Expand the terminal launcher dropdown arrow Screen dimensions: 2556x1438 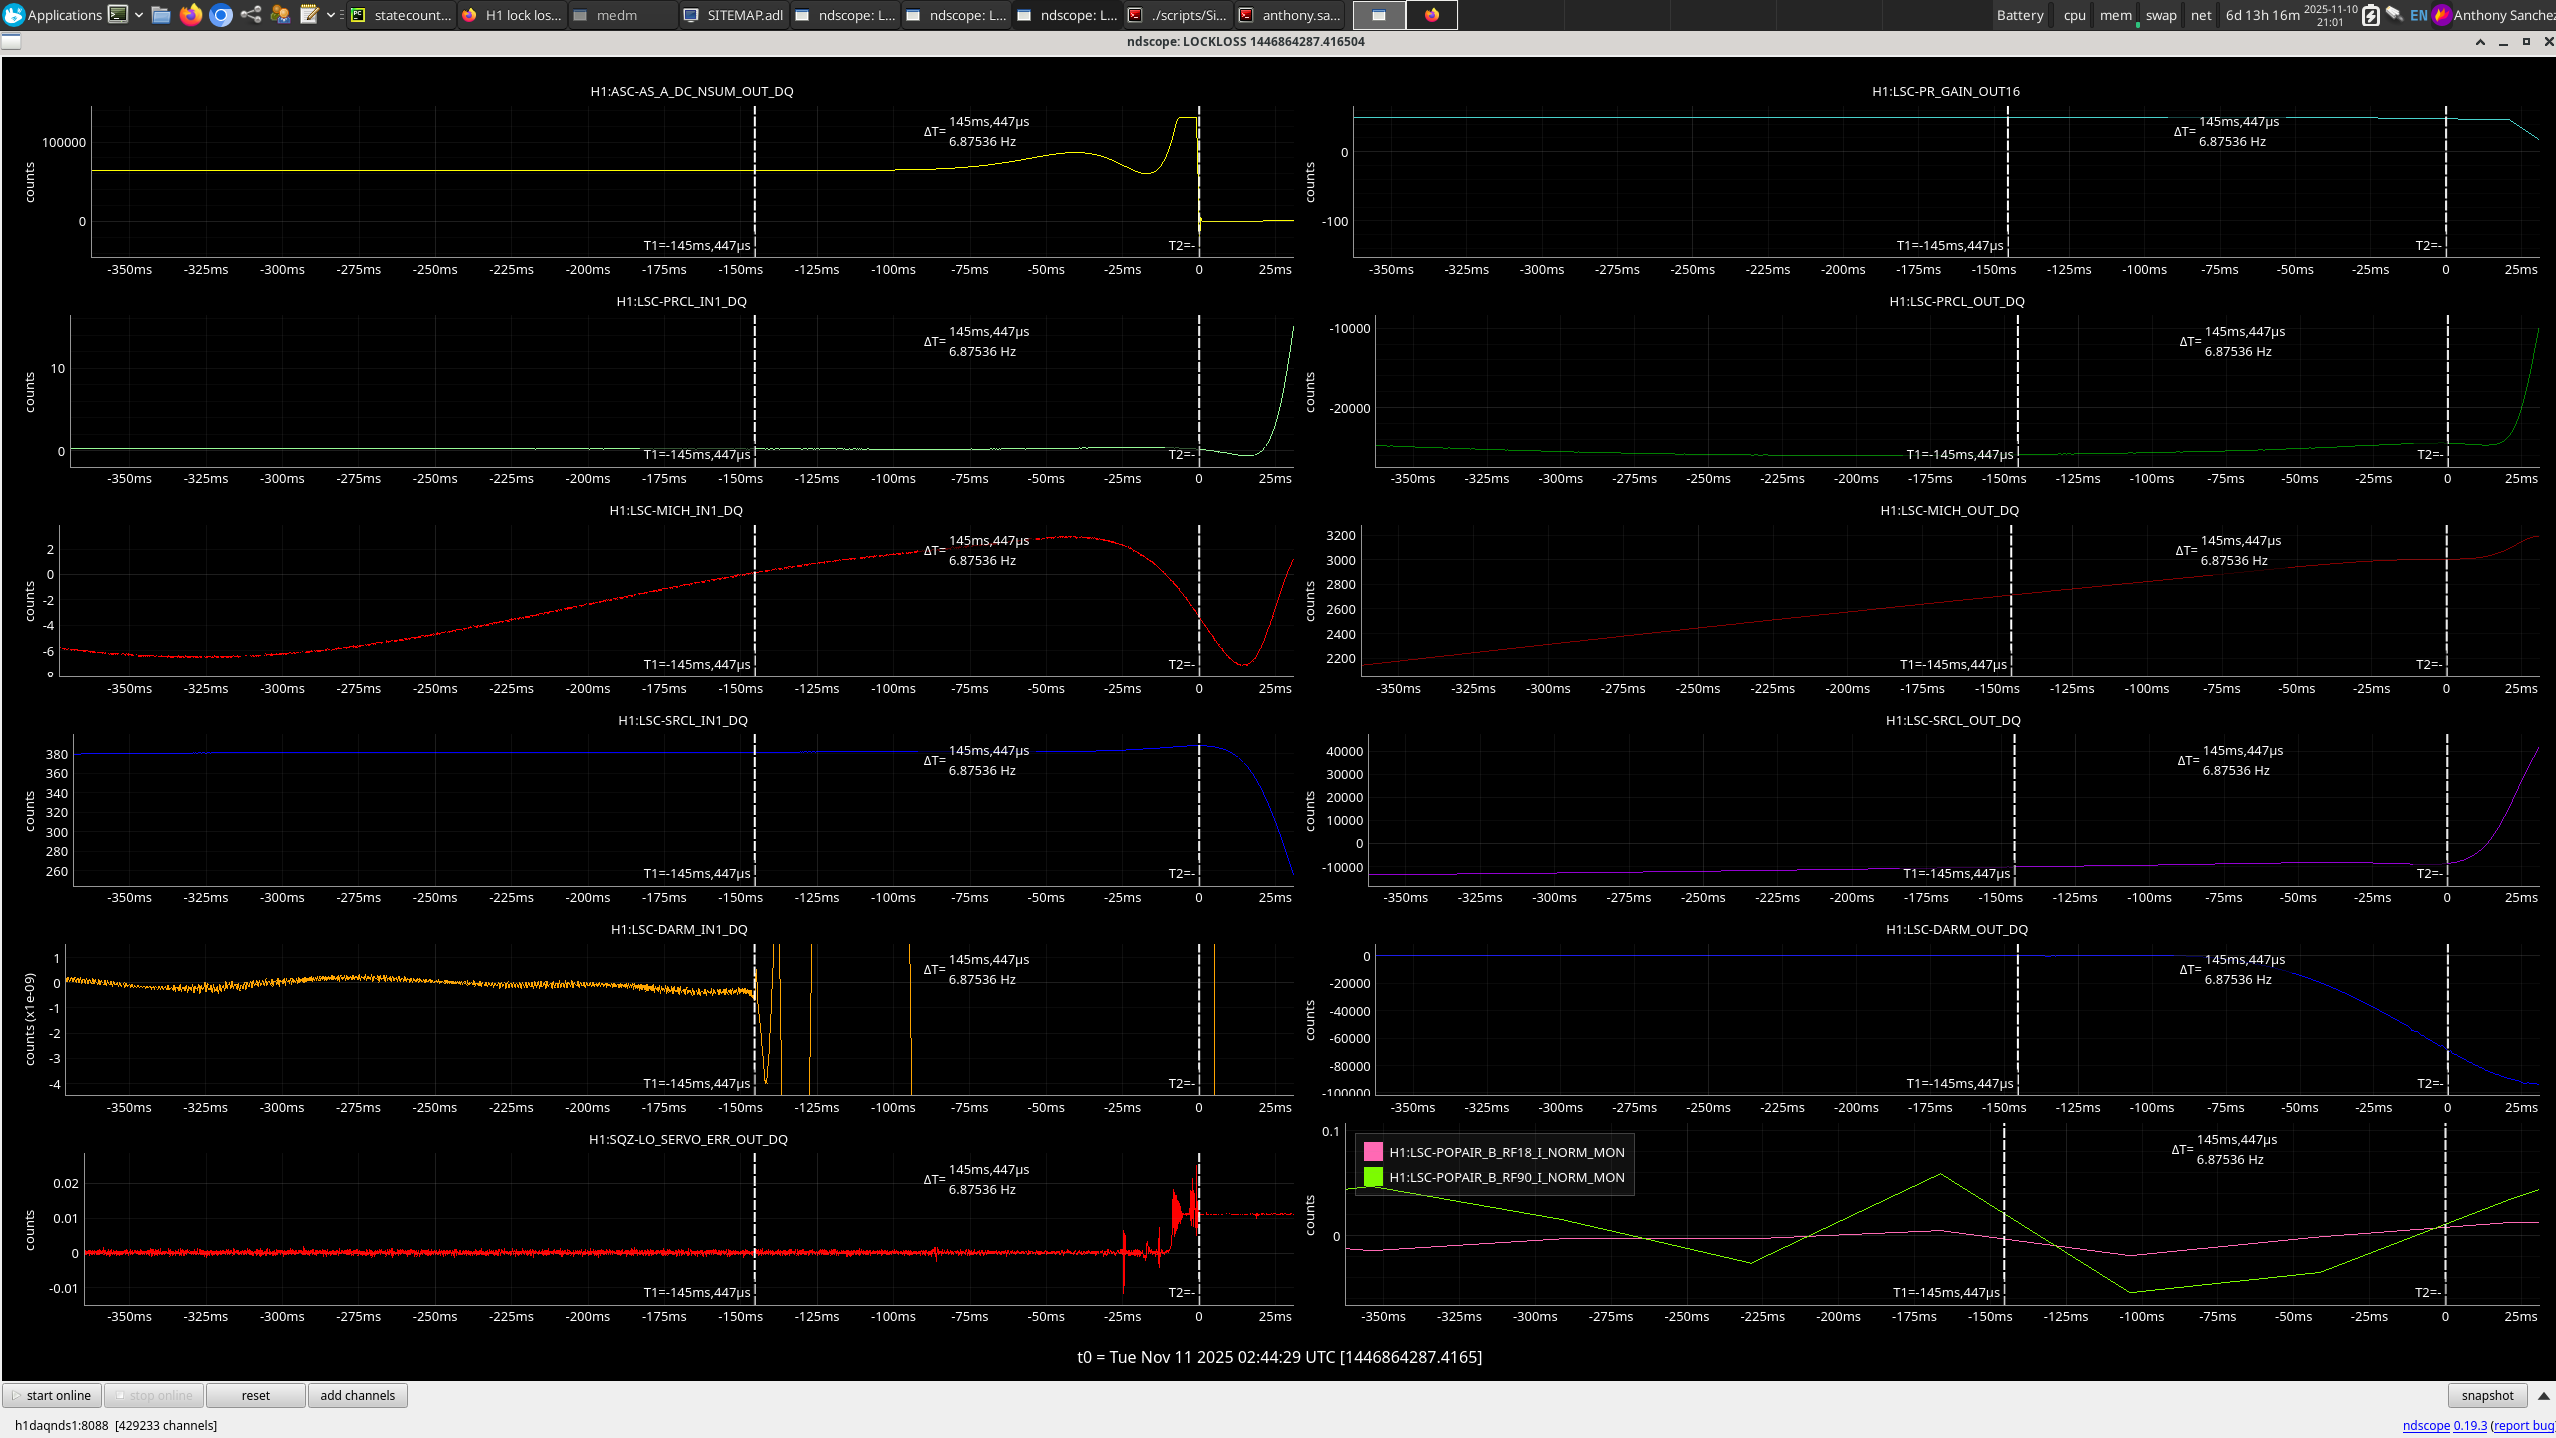point(138,15)
